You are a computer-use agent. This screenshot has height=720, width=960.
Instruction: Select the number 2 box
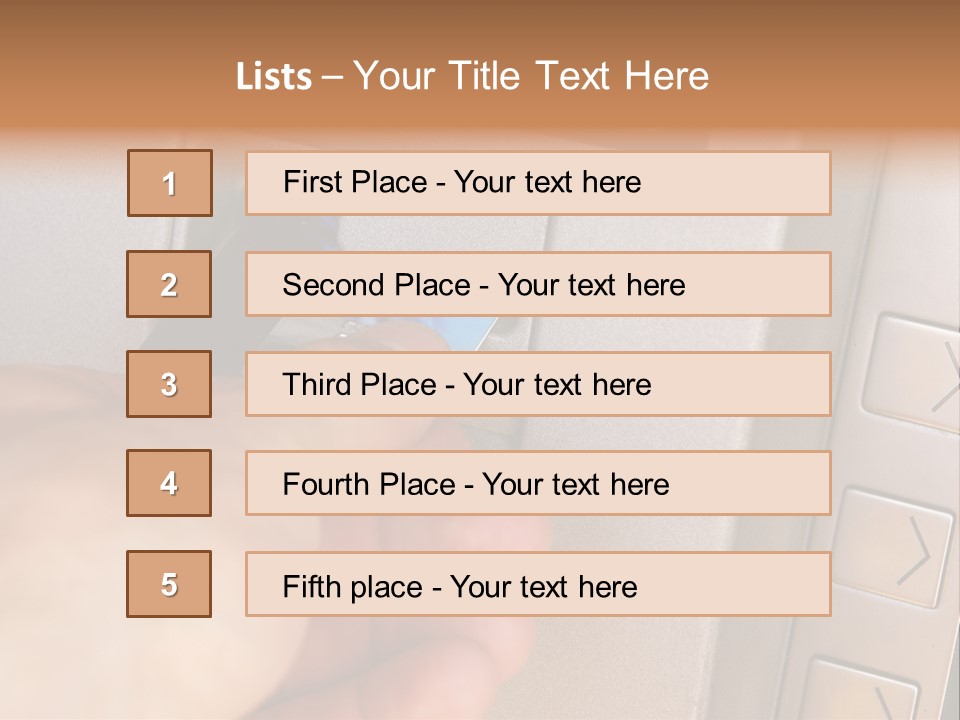[x=169, y=284]
